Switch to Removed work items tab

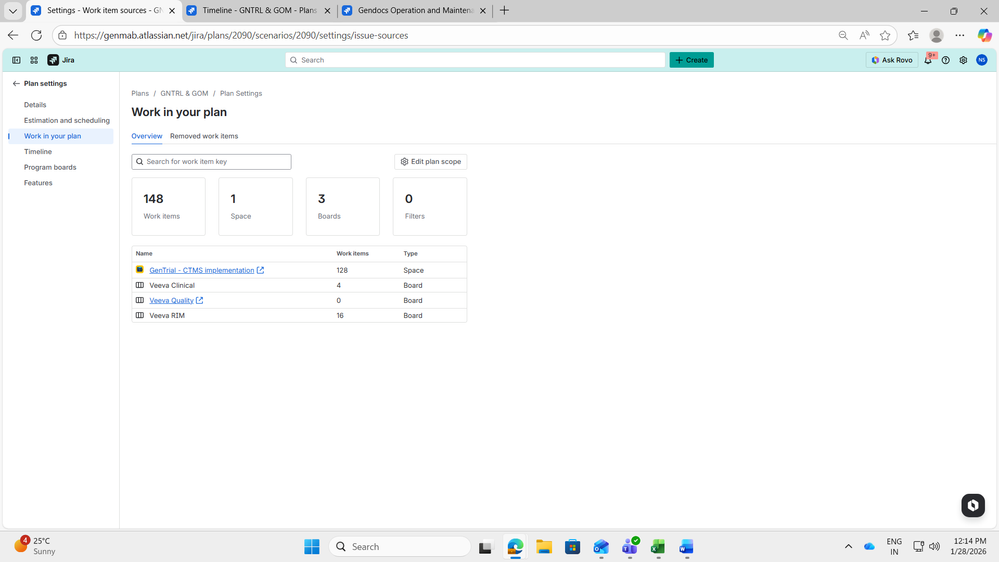204,136
